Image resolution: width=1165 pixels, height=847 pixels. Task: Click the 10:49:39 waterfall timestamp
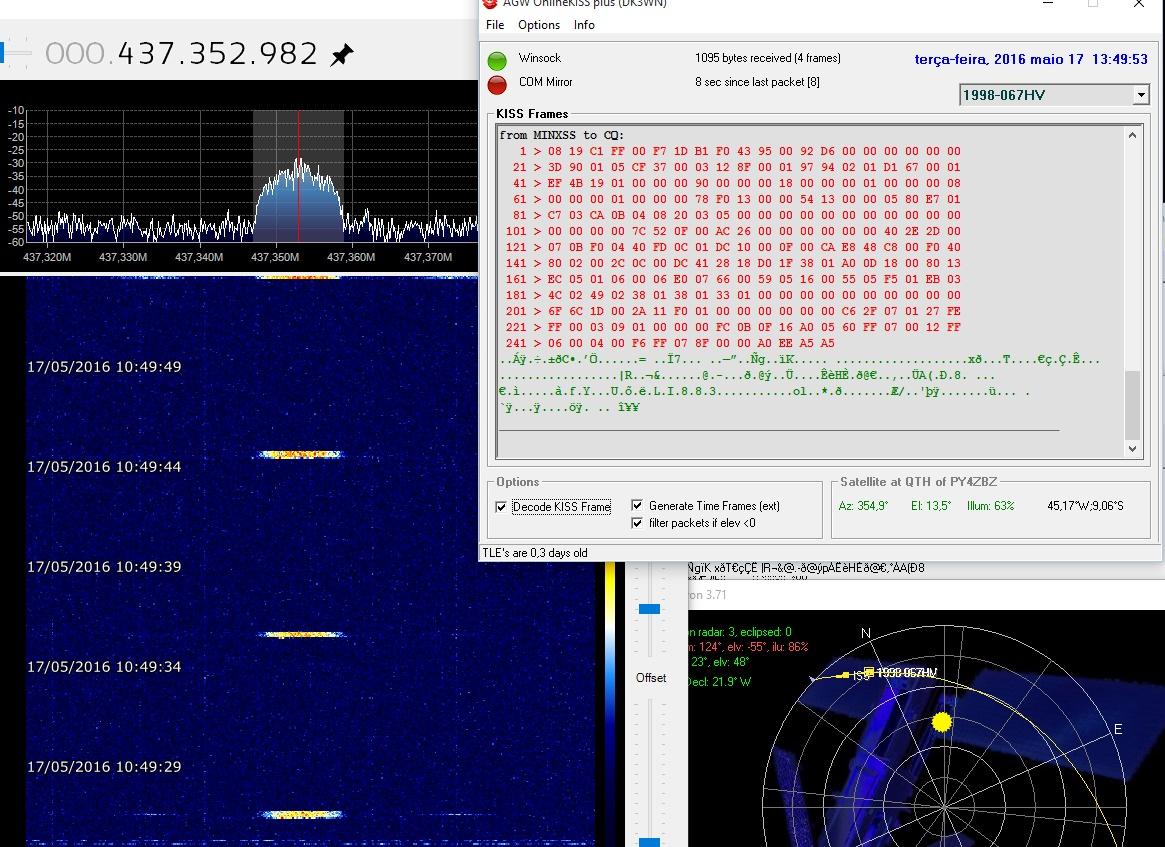[x=104, y=567]
